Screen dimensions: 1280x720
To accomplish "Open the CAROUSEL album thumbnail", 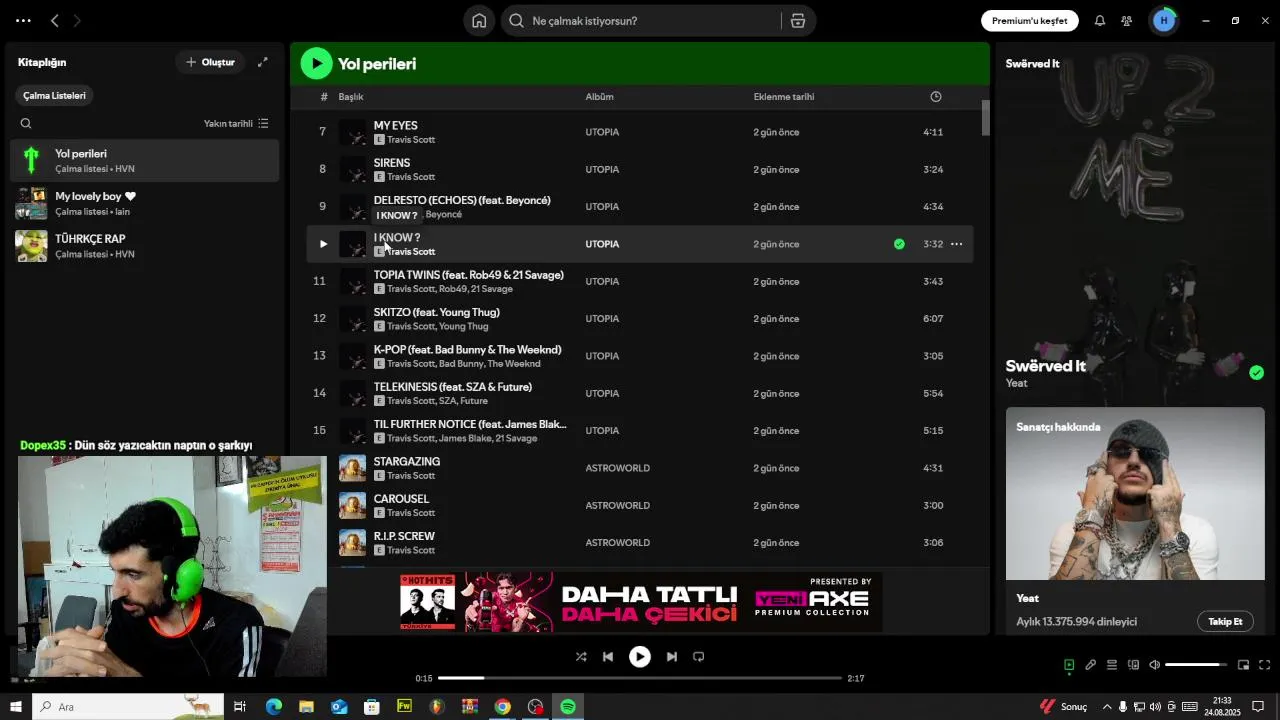I will pos(353,505).
